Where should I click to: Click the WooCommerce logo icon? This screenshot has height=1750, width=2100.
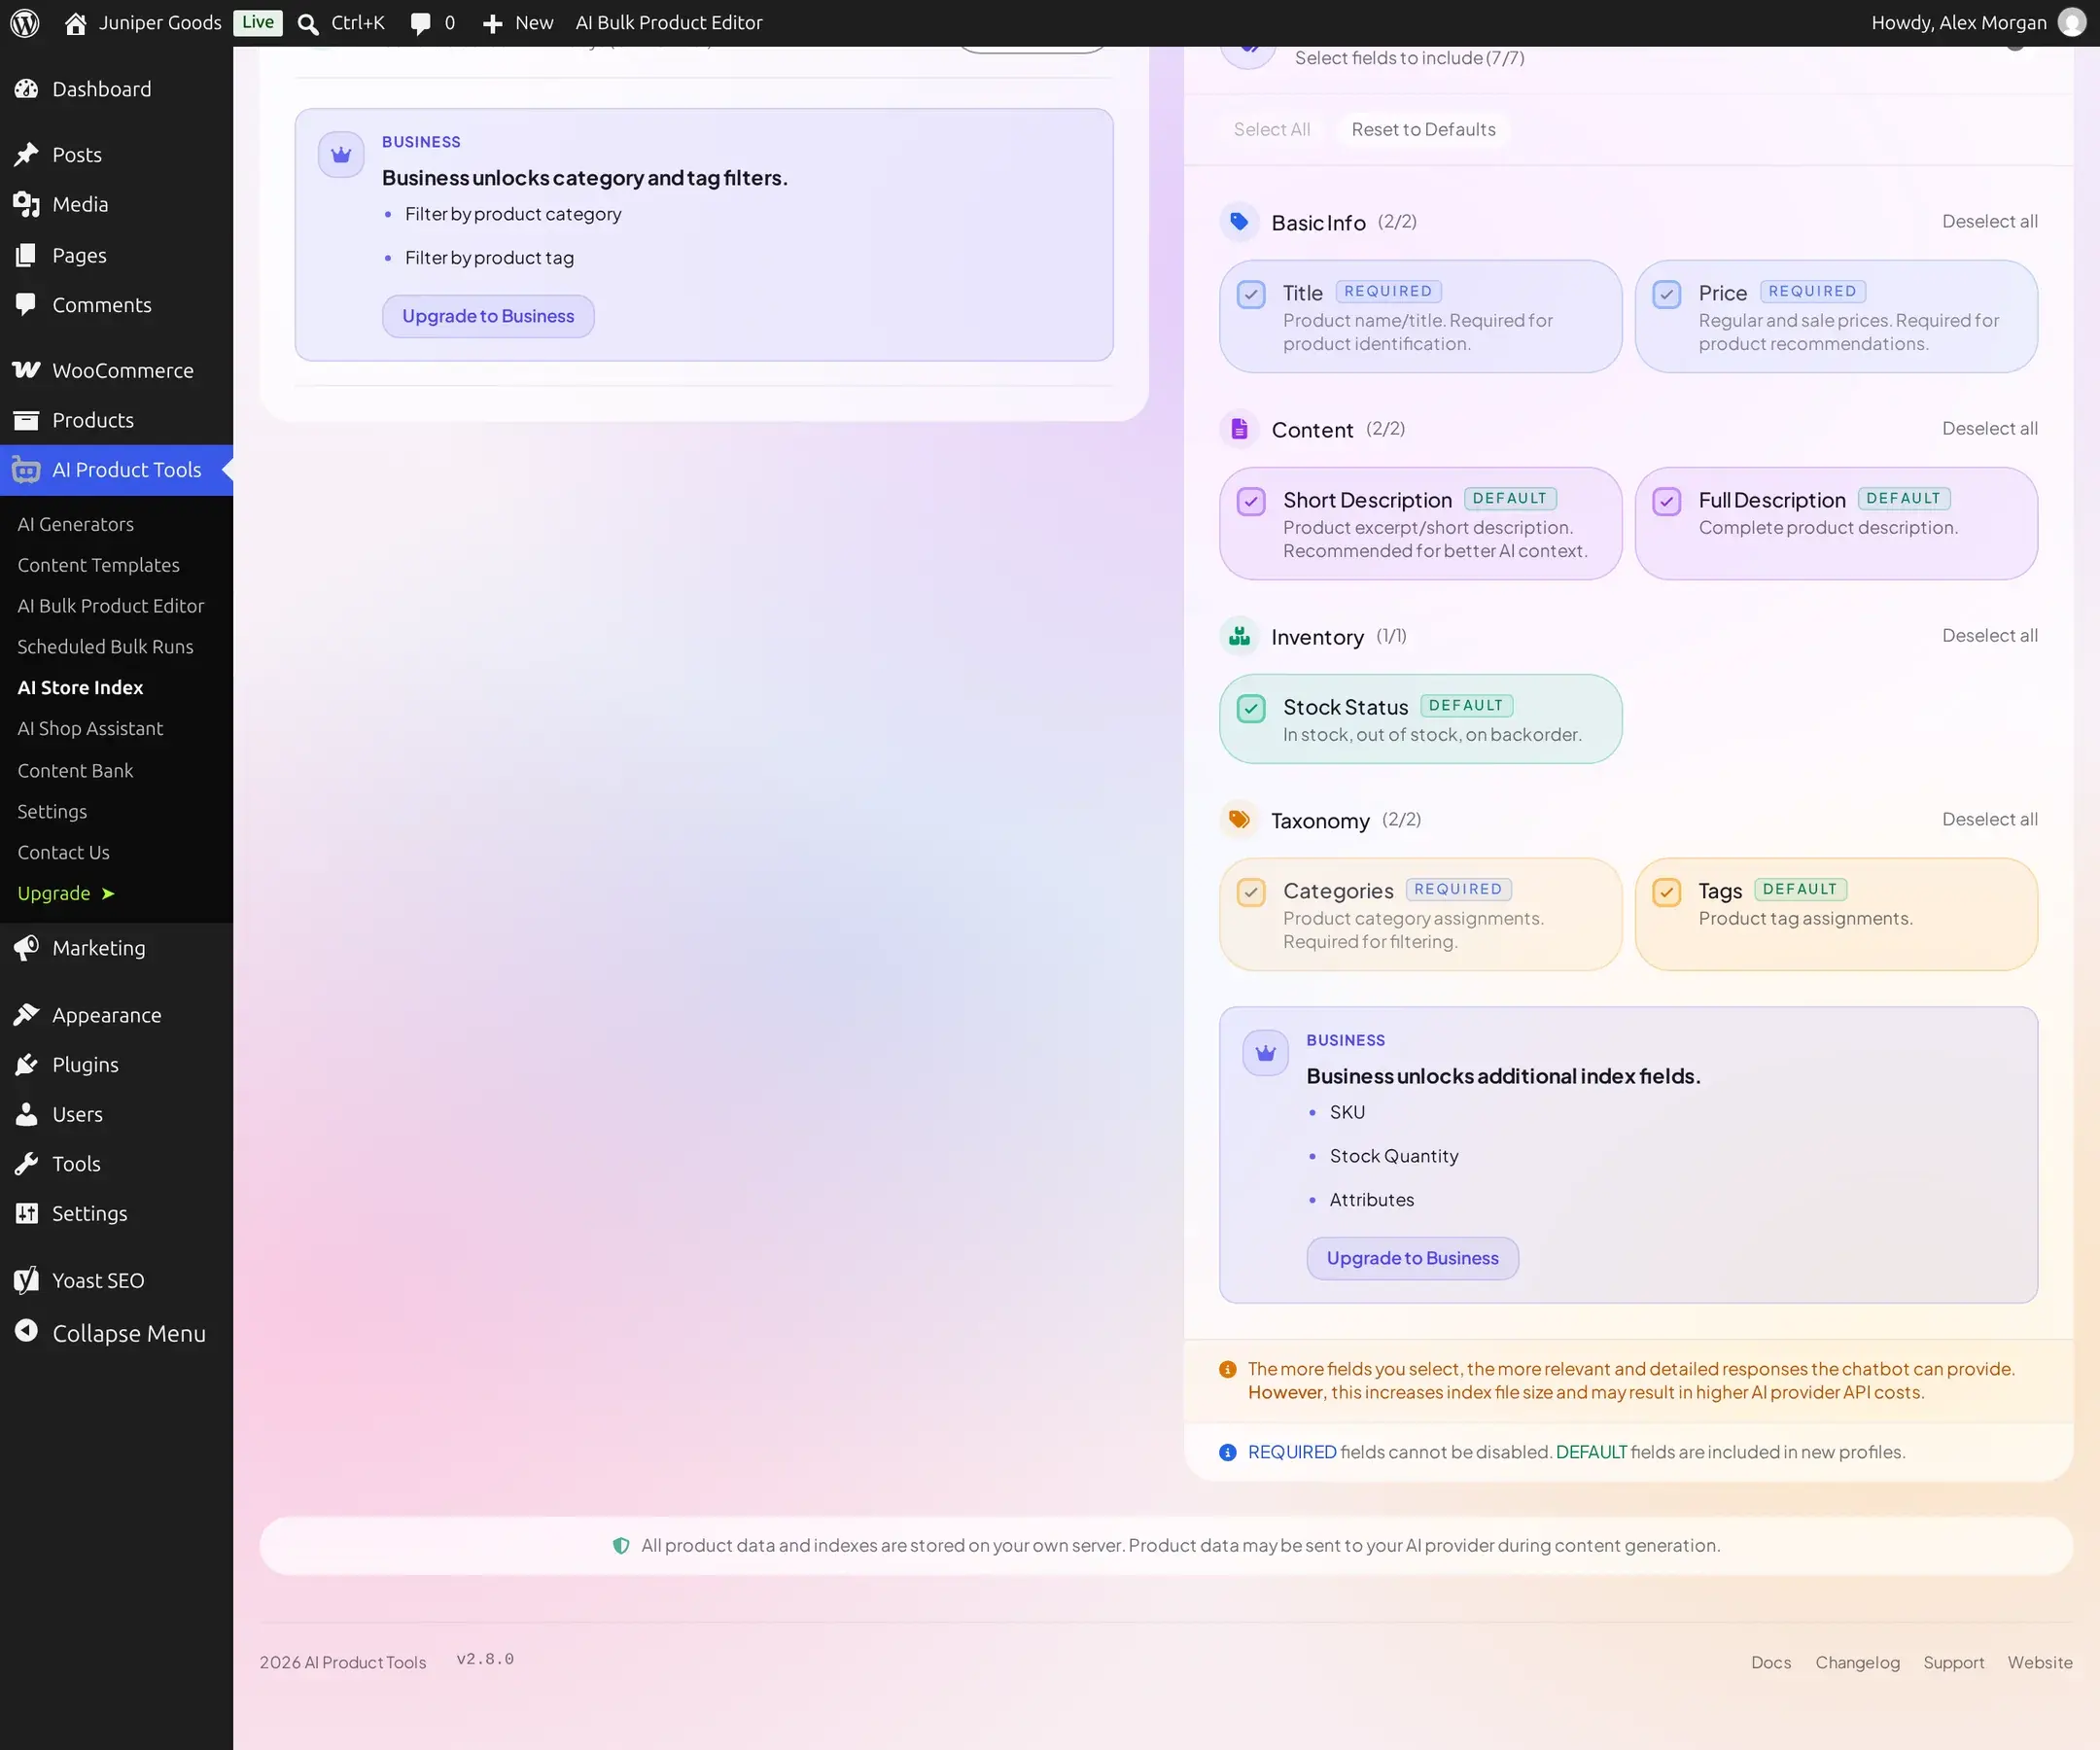click(26, 370)
